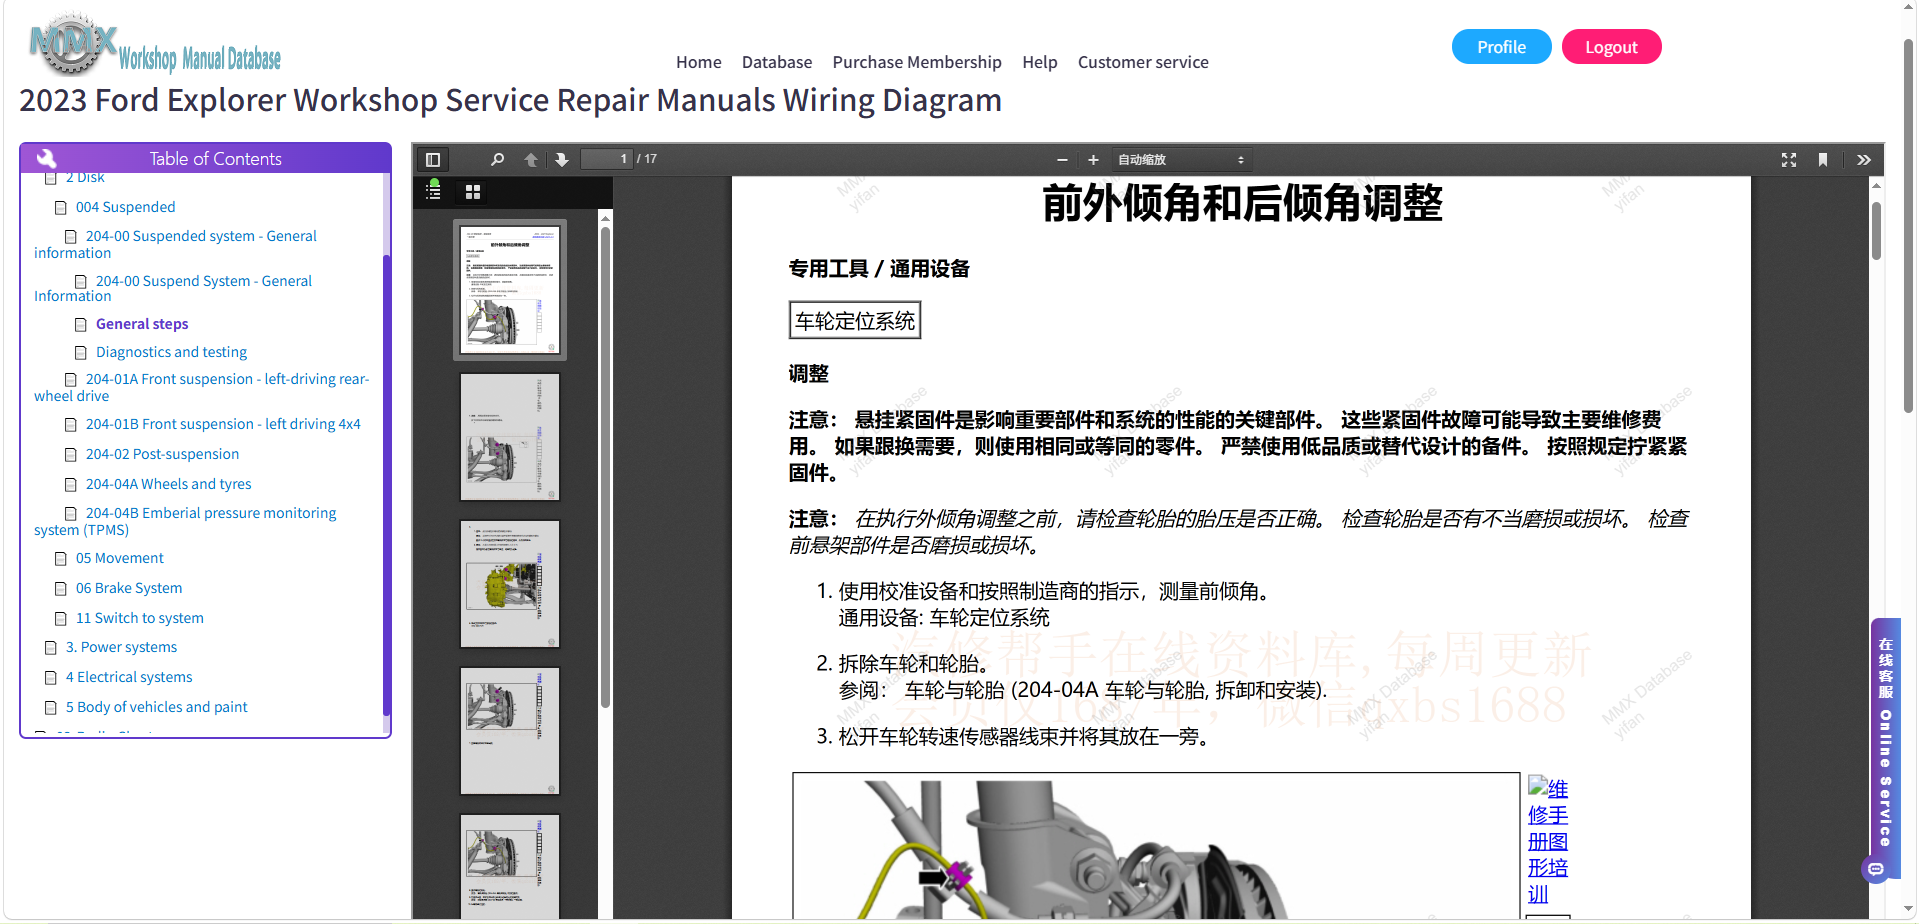Open 4 Electrical systems section
Viewport: 1919px width, 924px height.
(x=129, y=677)
